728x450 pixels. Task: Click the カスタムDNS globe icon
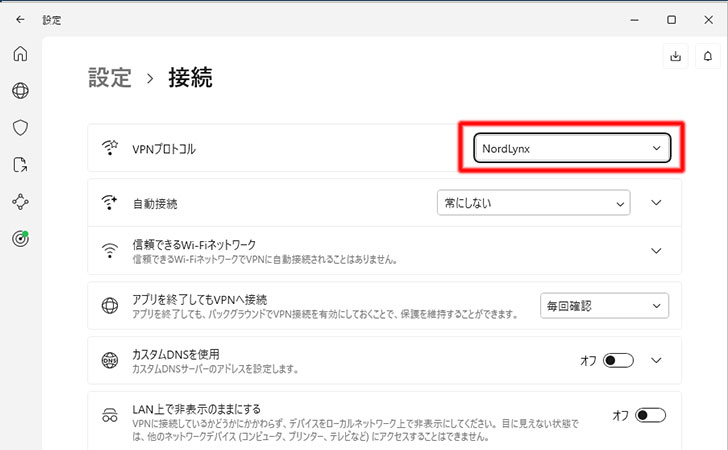[110, 360]
